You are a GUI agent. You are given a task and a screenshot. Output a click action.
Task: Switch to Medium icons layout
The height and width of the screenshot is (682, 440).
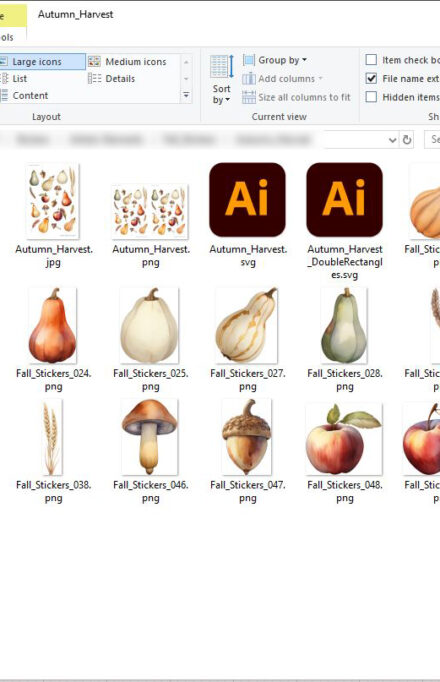coord(127,62)
